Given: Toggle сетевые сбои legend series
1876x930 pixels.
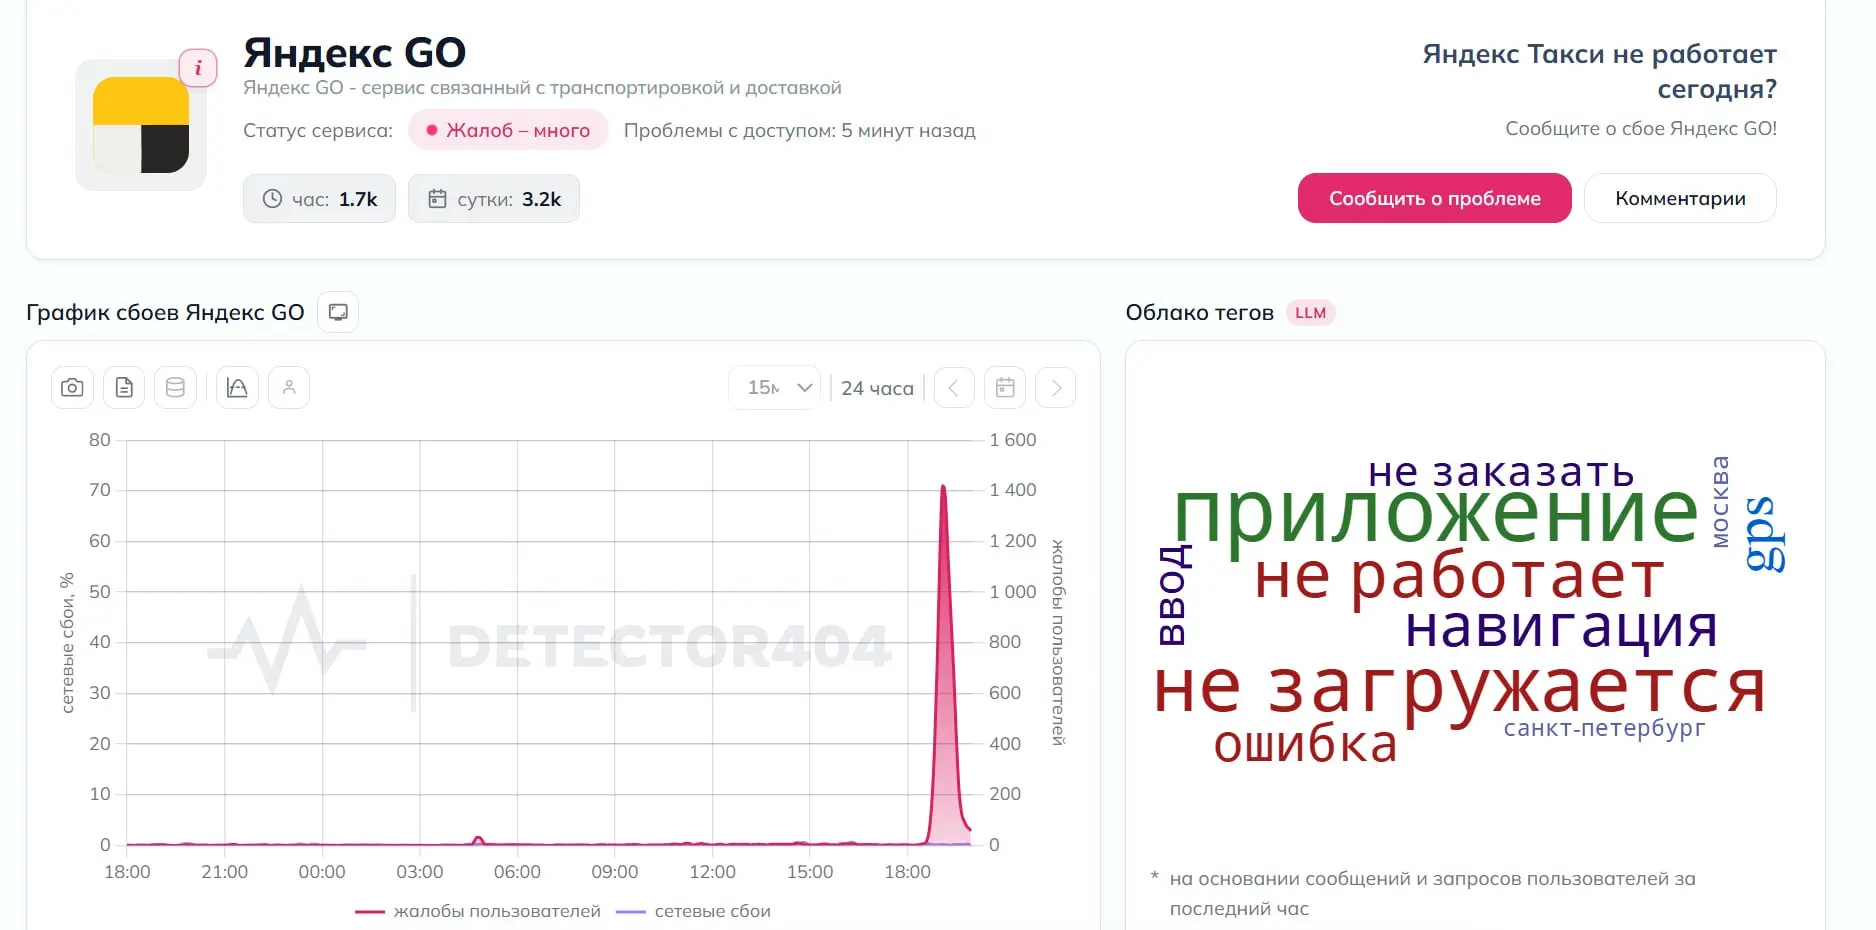Looking at the screenshot, I should [x=693, y=911].
